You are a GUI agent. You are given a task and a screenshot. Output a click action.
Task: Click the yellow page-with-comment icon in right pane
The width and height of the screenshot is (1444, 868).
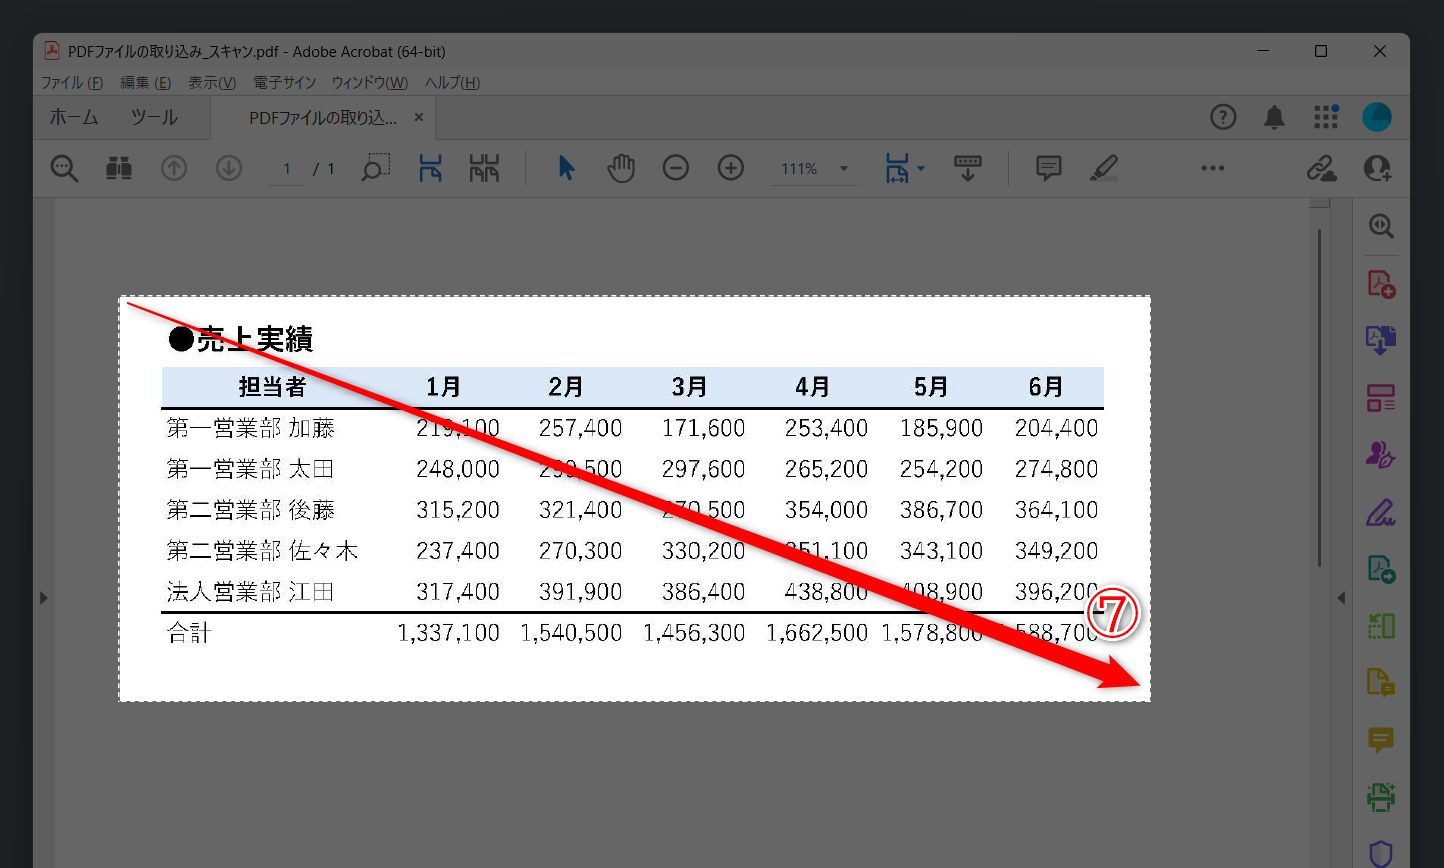click(1381, 683)
